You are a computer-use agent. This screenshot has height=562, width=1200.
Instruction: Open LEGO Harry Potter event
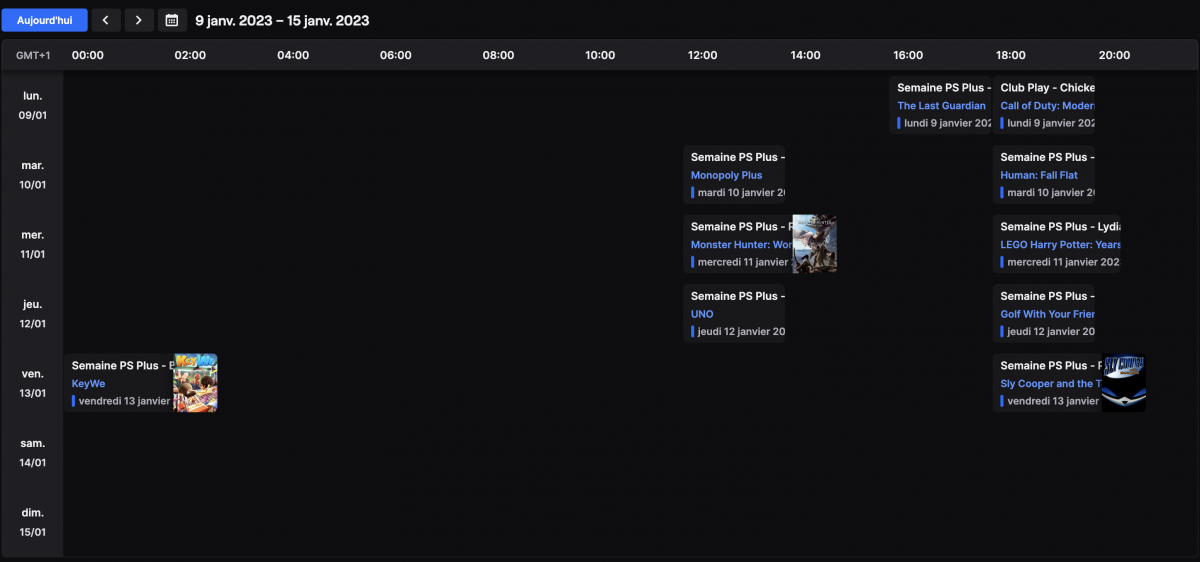(1057, 244)
